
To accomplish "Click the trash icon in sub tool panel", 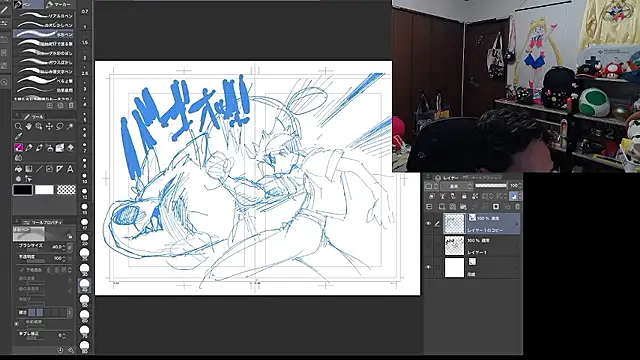I will [x=71, y=105].
